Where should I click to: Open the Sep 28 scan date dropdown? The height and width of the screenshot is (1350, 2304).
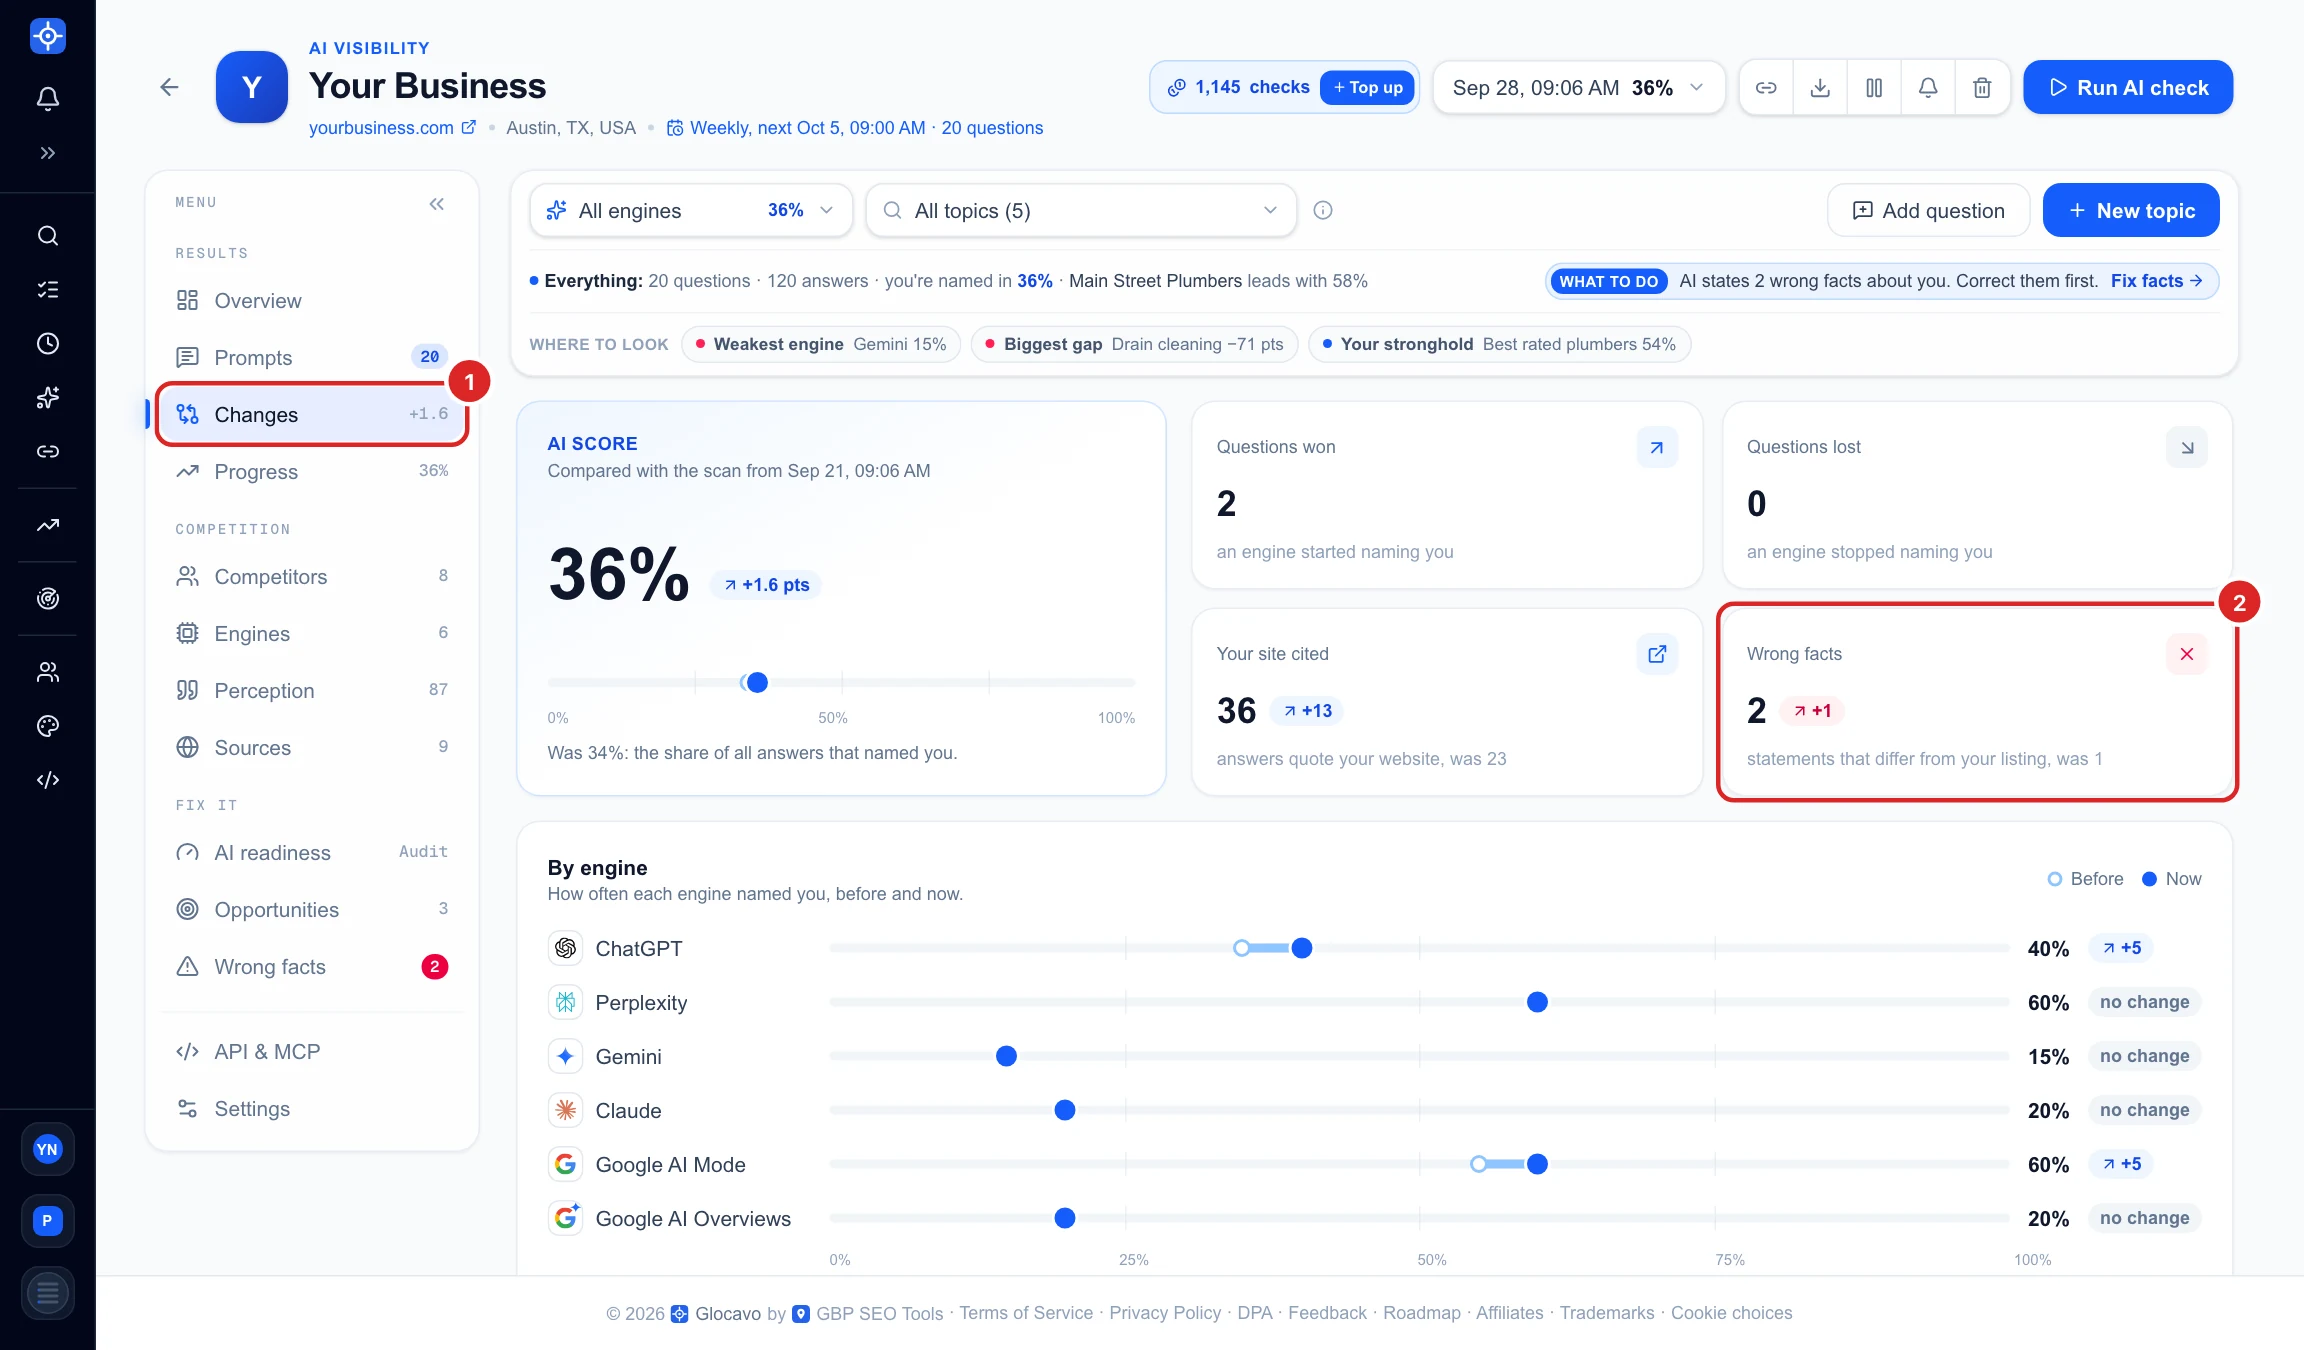1578,88
